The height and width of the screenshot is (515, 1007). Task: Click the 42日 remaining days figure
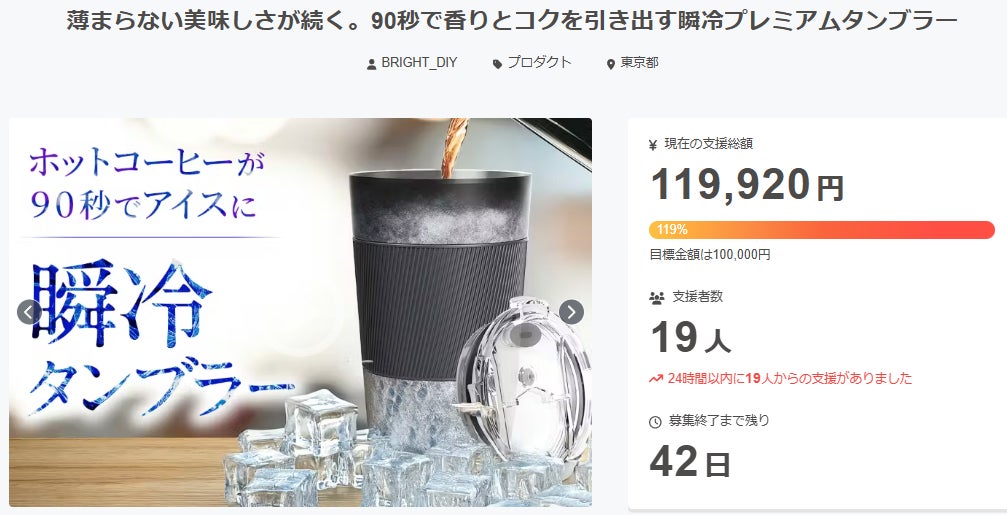coord(690,462)
